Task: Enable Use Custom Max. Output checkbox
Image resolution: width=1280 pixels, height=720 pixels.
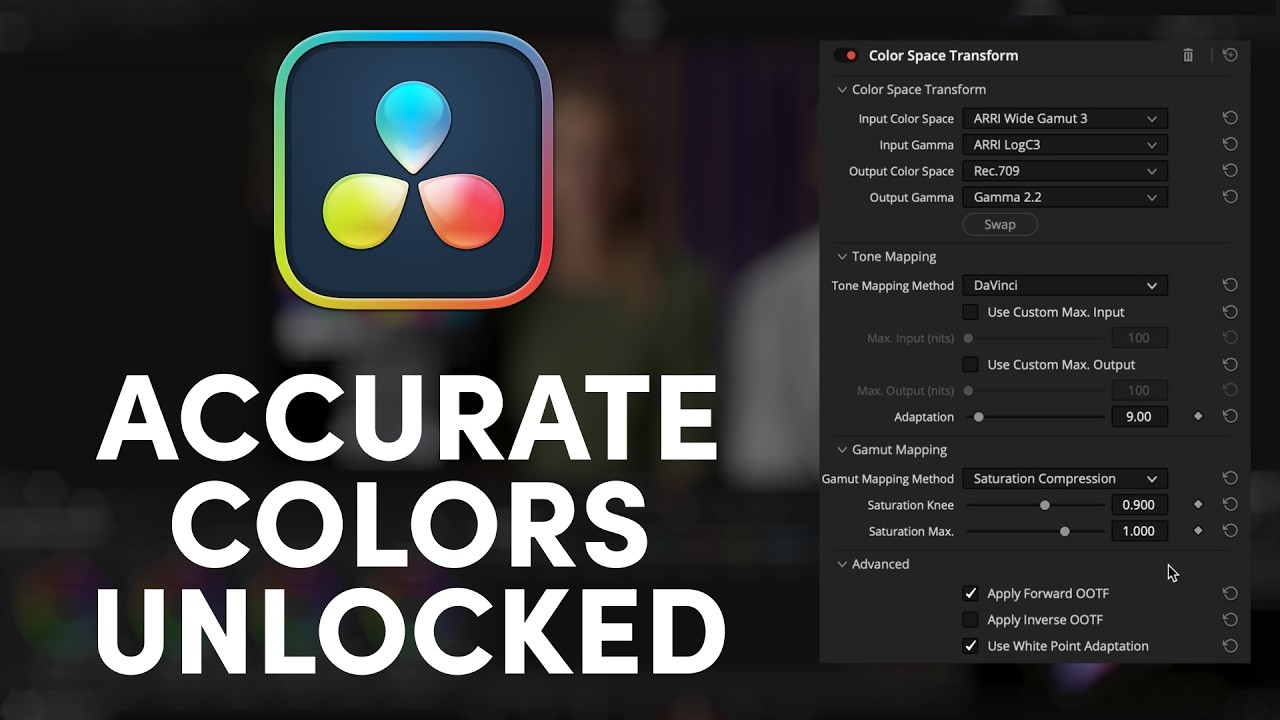Action: coord(970,365)
